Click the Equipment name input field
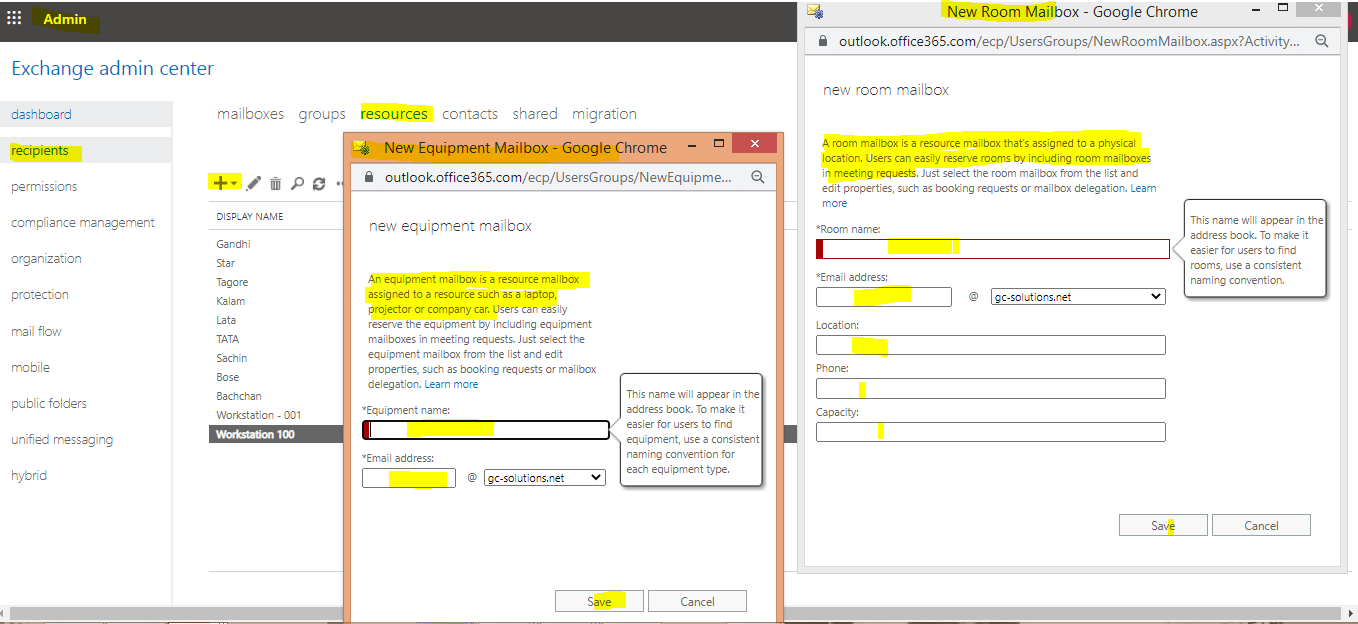The height and width of the screenshot is (624, 1358). (x=485, y=430)
